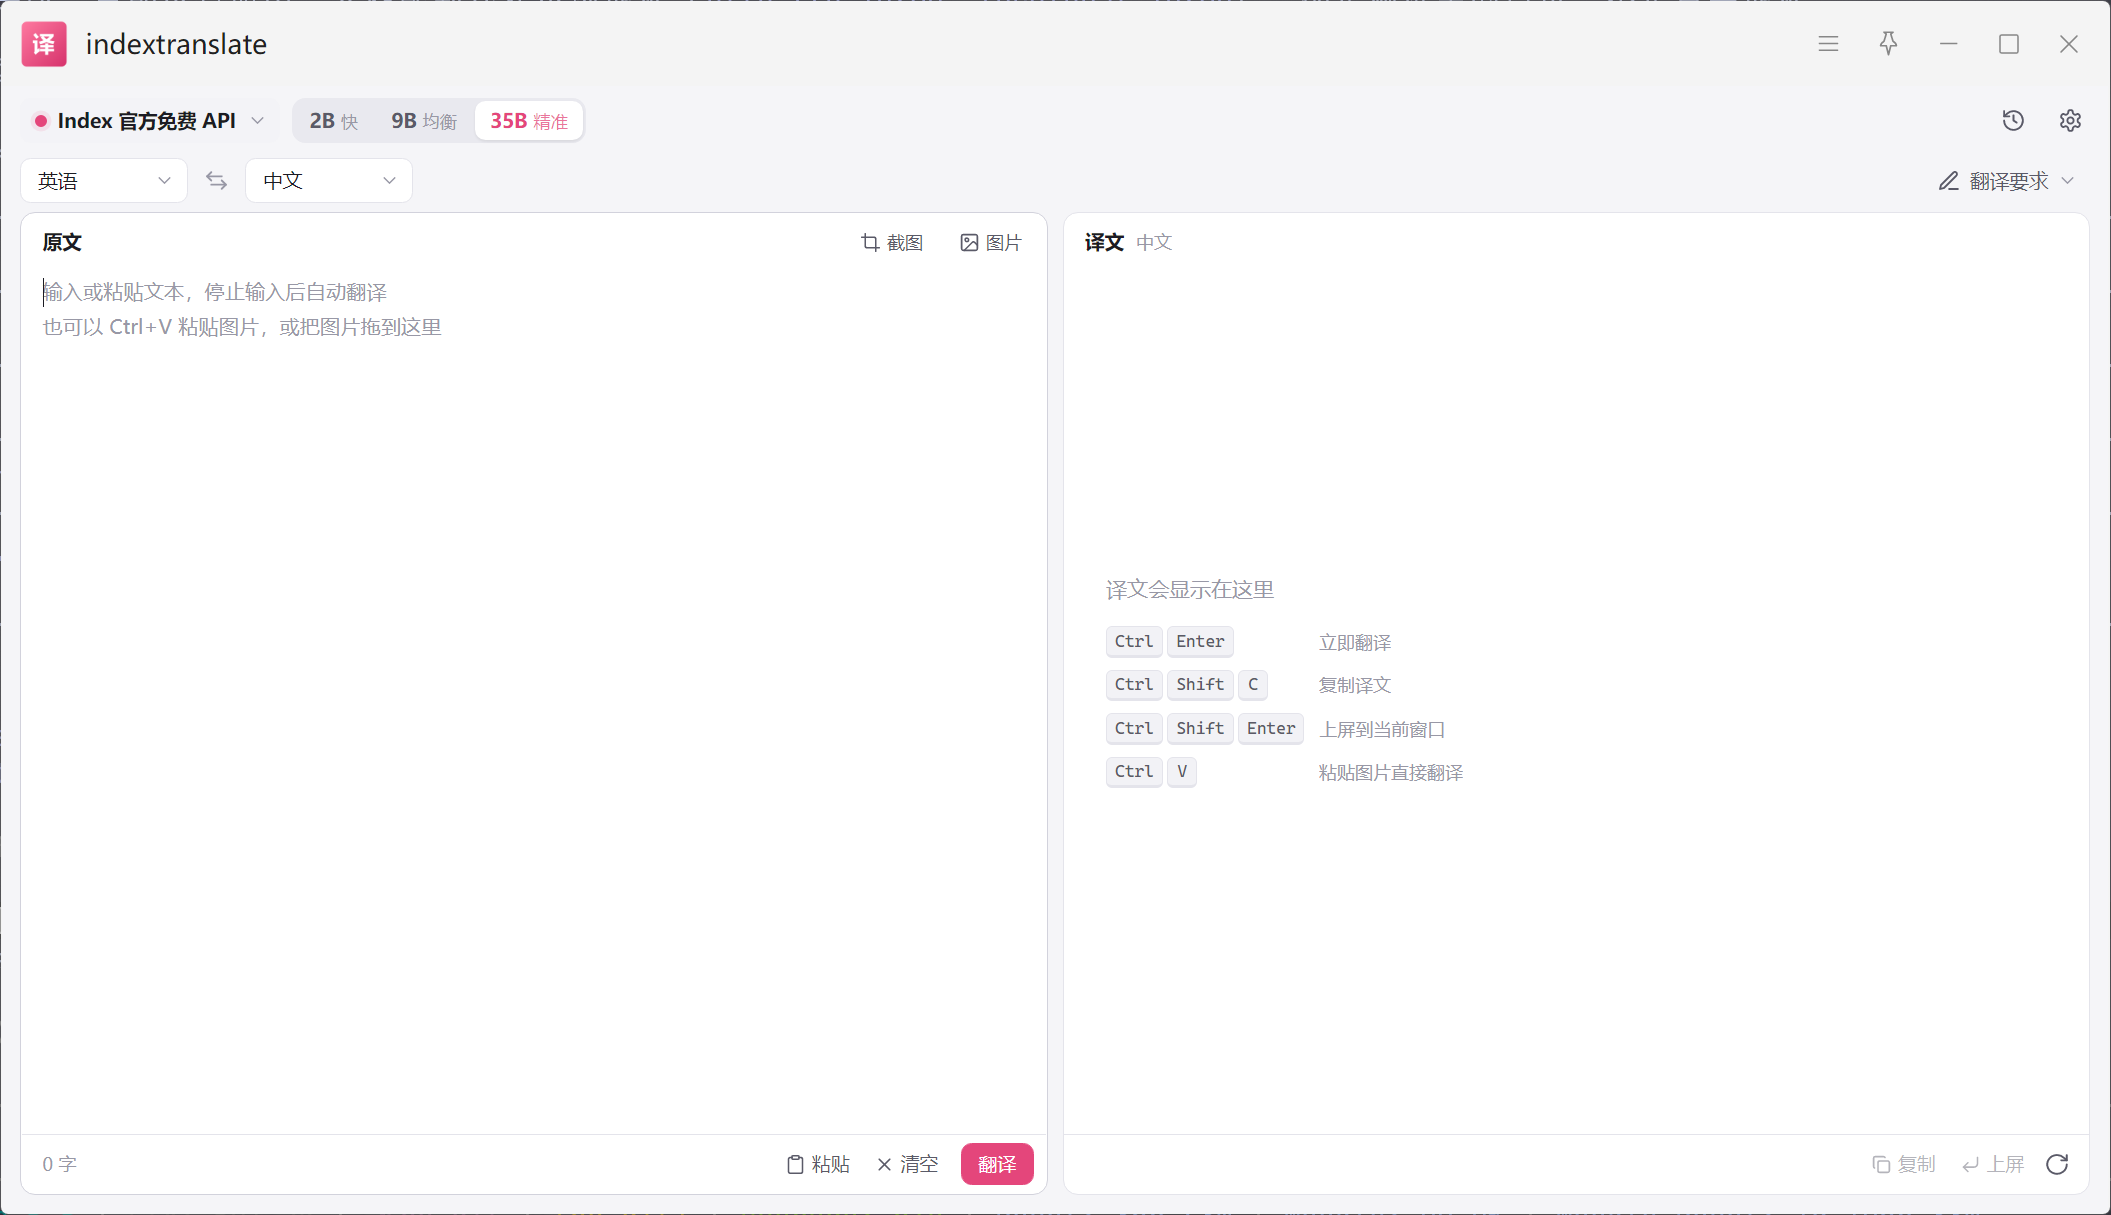
Task: Select the 35B 精准 model
Action: pyautogui.click(x=529, y=121)
